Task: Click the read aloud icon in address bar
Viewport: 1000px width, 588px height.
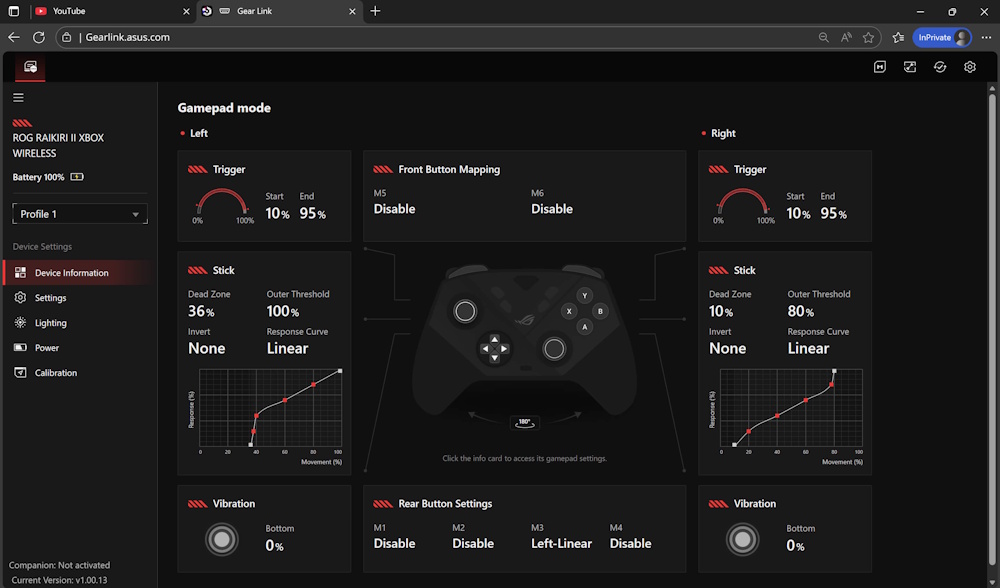Action: (846, 38)
